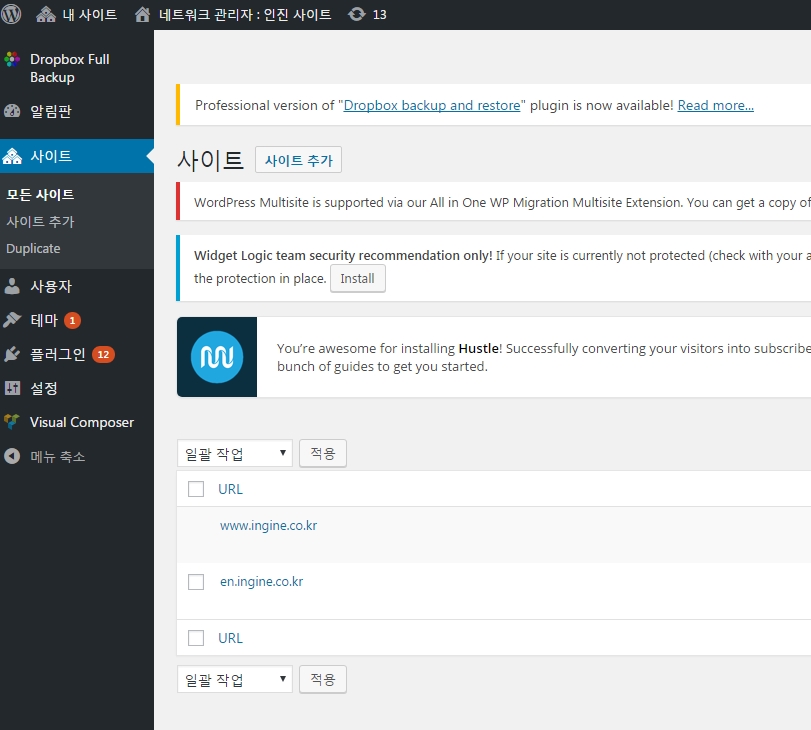Click the 사이트 page heading text
The image size is (811, 730).
tap(210, 160)
